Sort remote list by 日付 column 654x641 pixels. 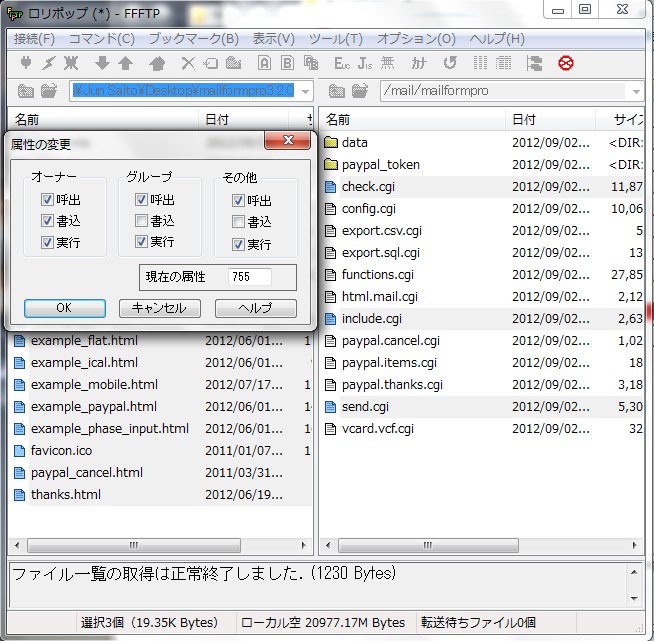pos(550,120)
